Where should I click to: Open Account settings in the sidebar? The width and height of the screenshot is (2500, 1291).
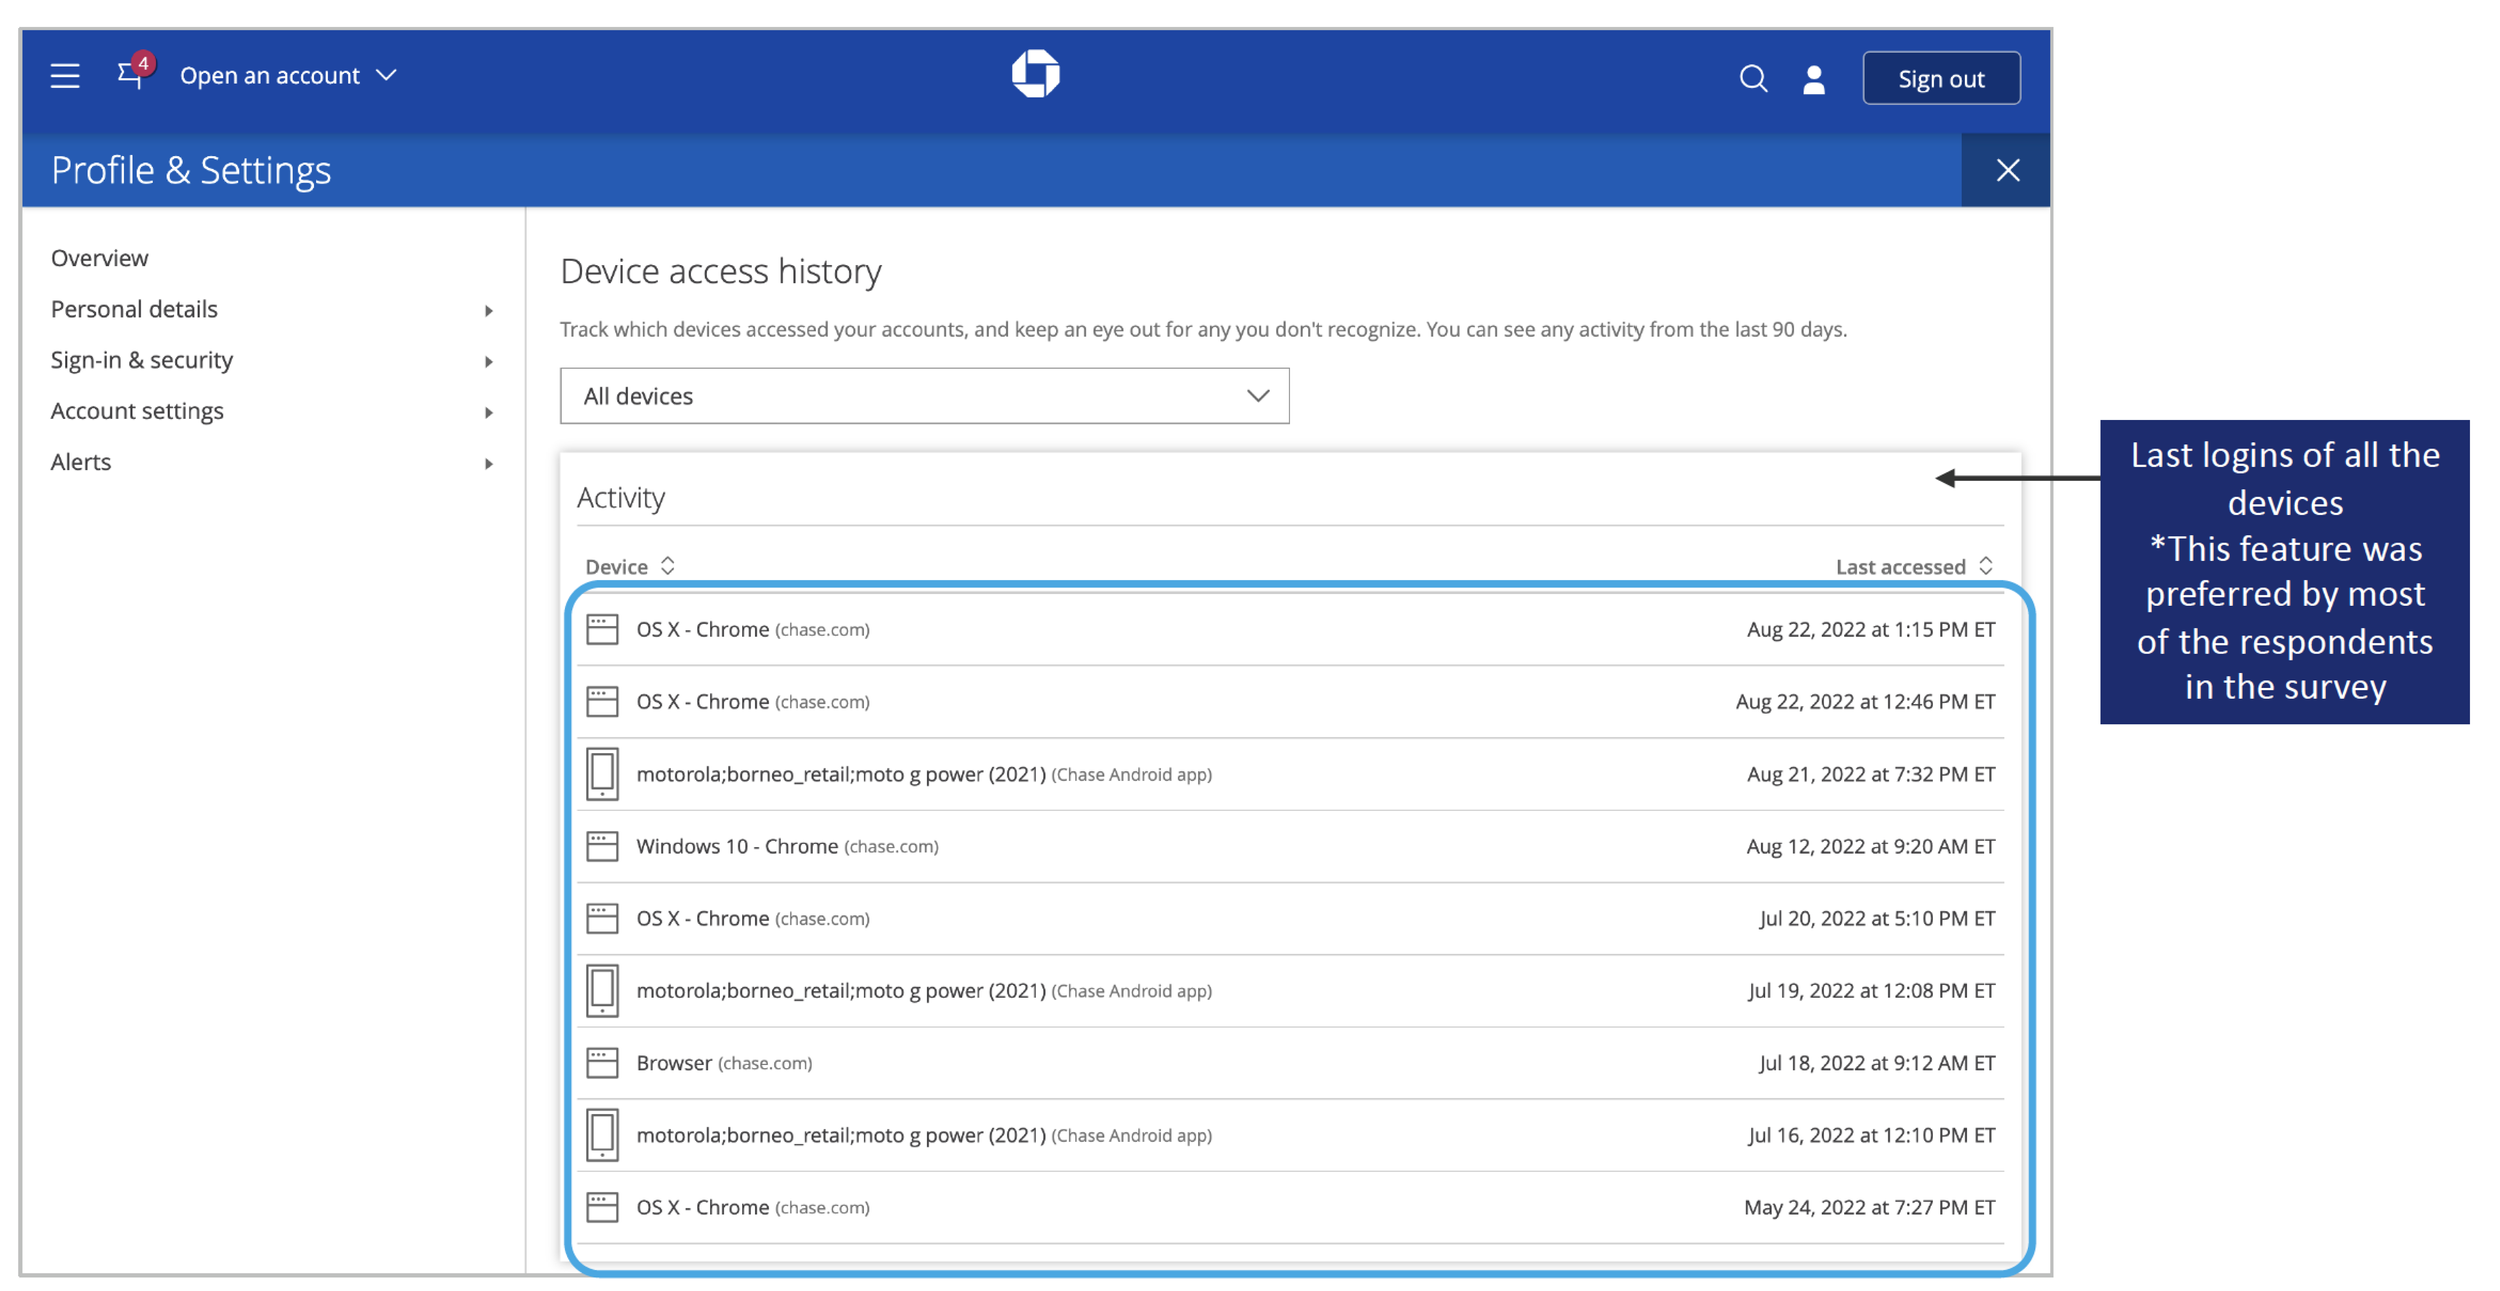(137, 411)
